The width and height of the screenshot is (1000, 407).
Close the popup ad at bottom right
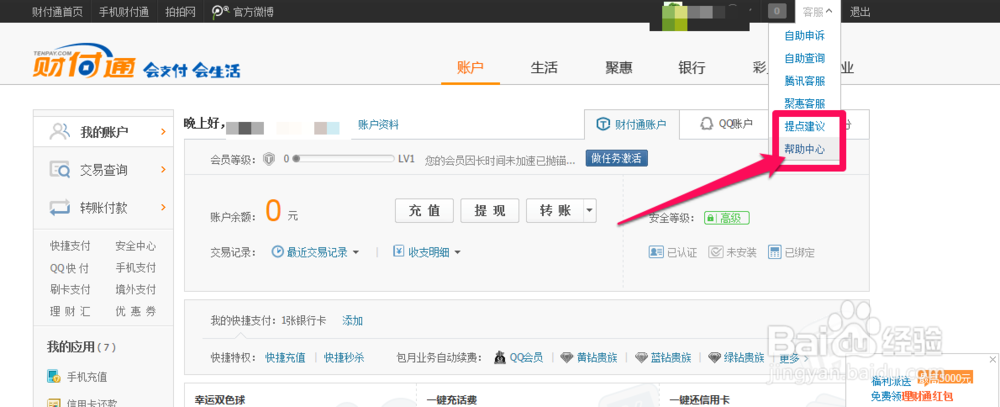(x=992, y=360)
